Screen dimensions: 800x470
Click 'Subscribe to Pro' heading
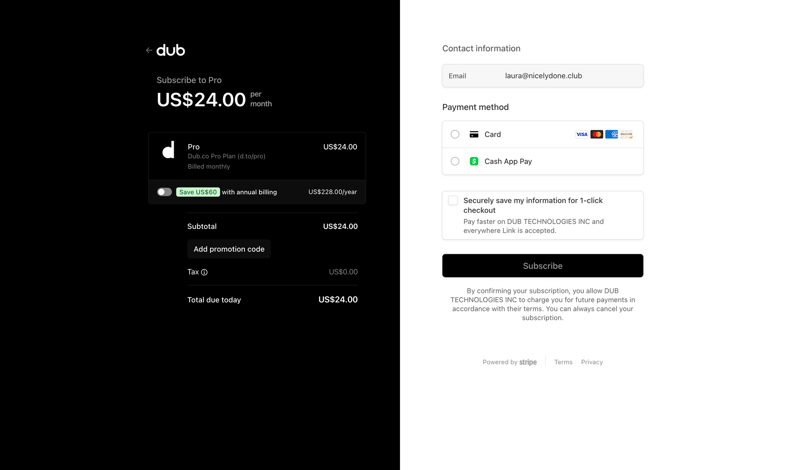(x=189, y=80)
